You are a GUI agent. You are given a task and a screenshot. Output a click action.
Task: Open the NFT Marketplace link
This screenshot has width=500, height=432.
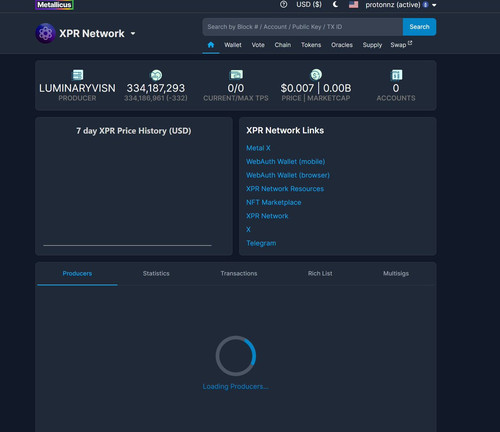(x=274, y=202)
